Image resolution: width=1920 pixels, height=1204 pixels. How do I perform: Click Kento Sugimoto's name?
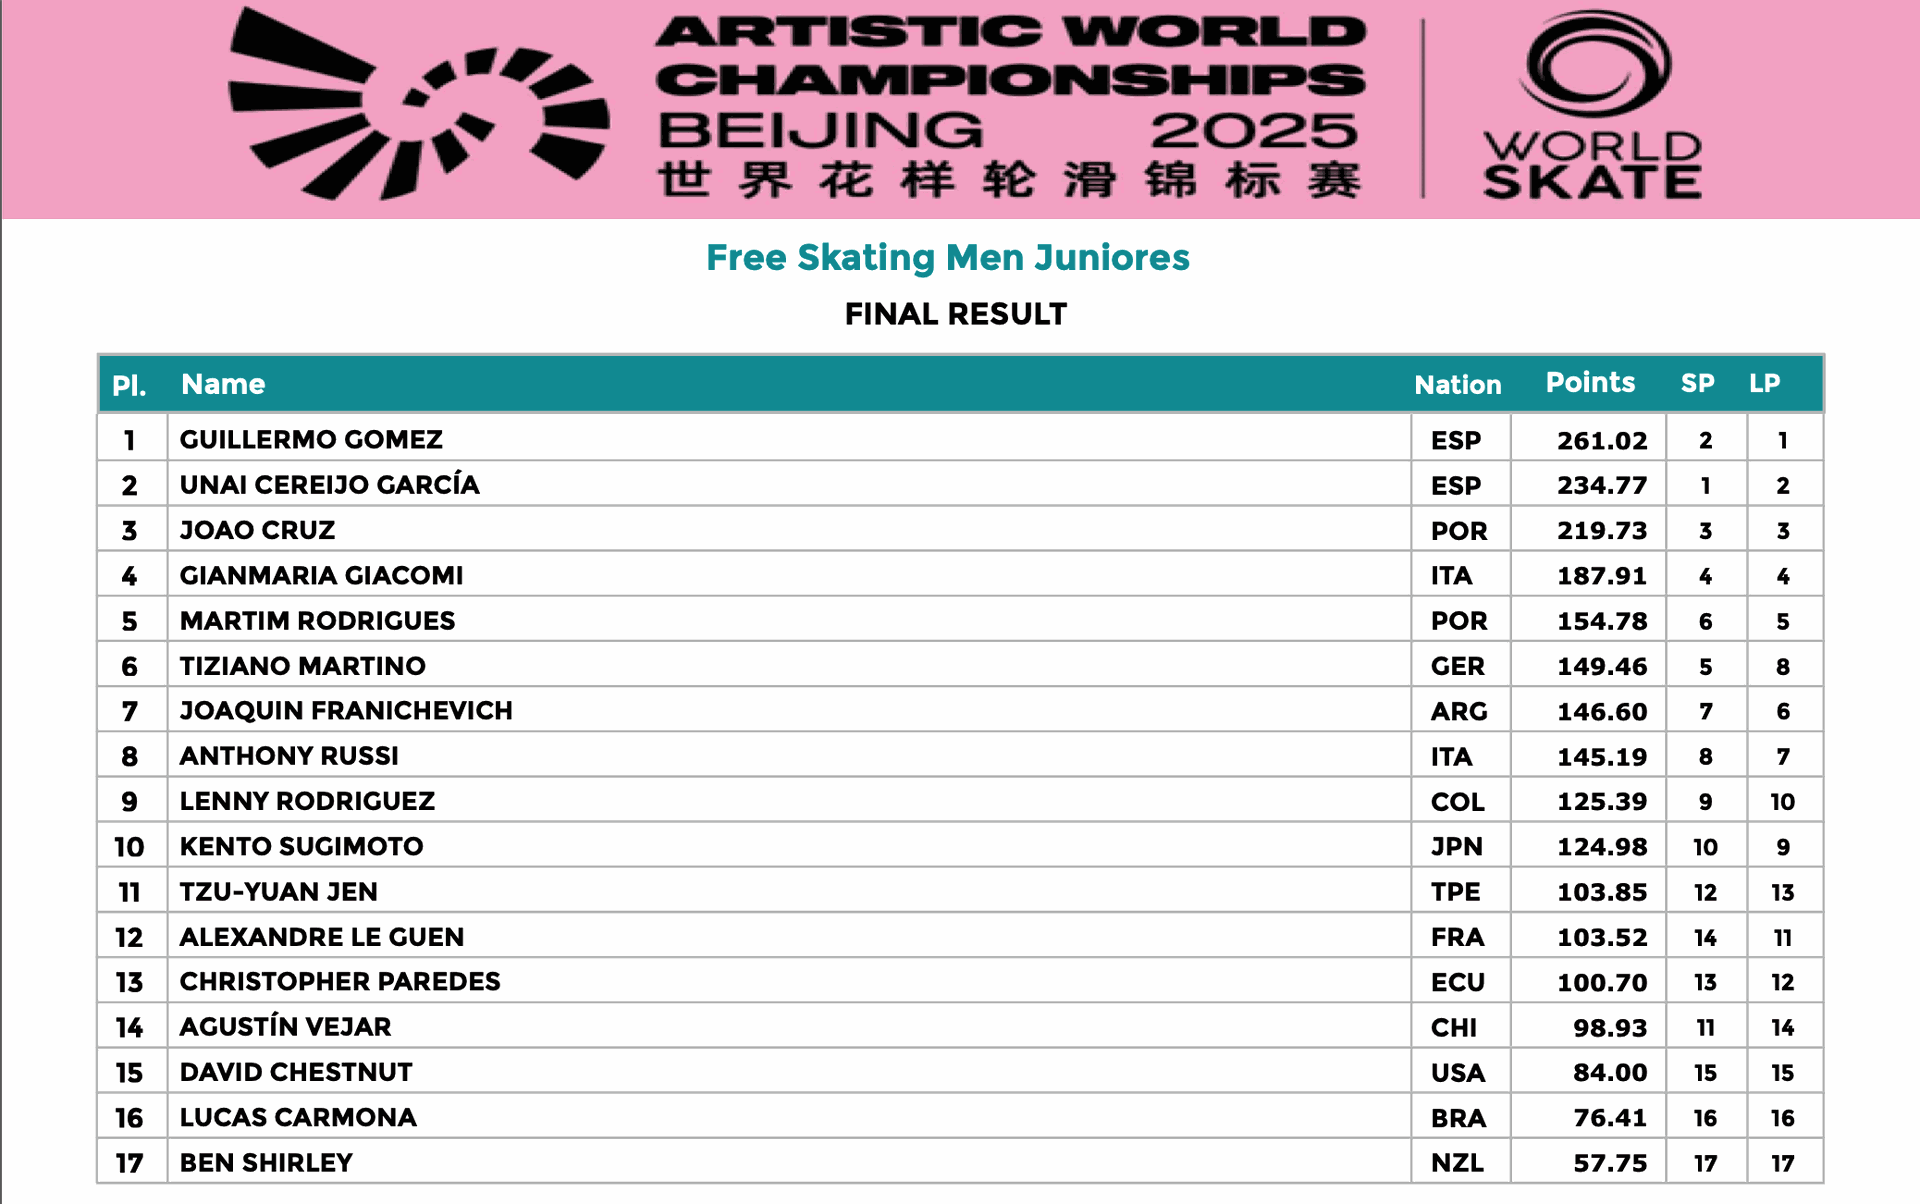point(301,847)
